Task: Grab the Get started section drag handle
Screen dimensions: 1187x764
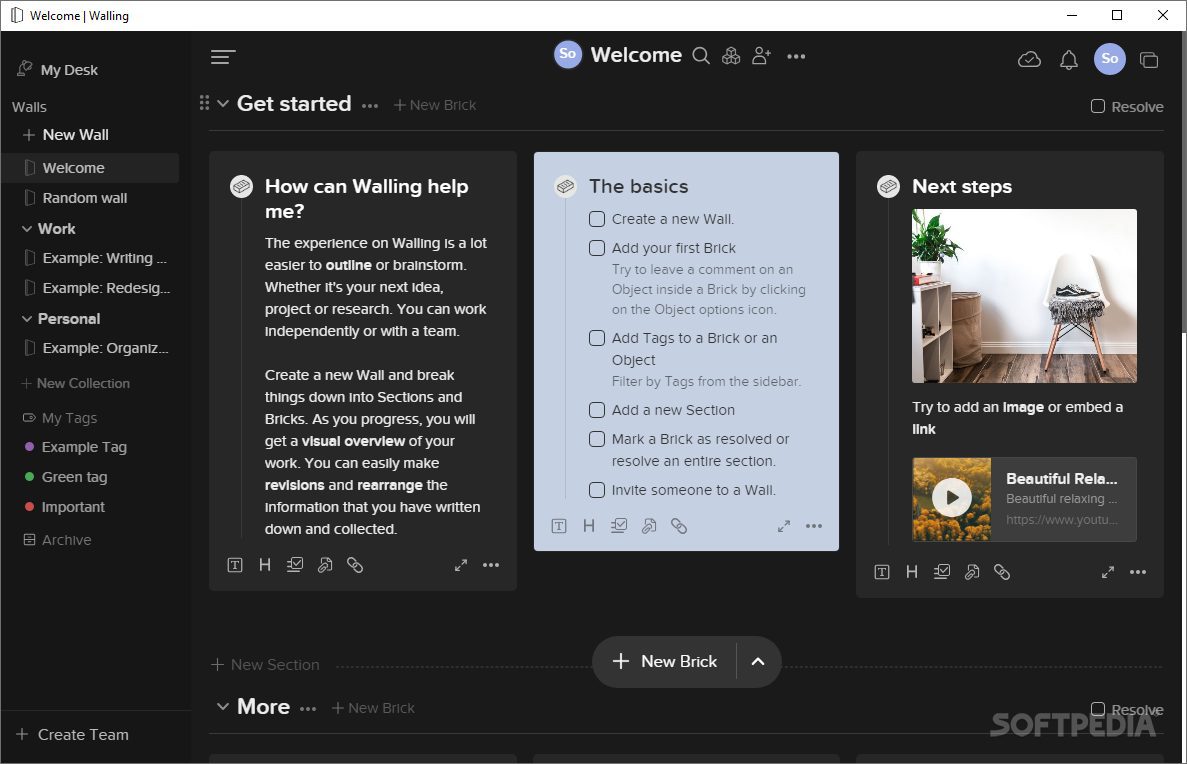Action: coord(204,103)
